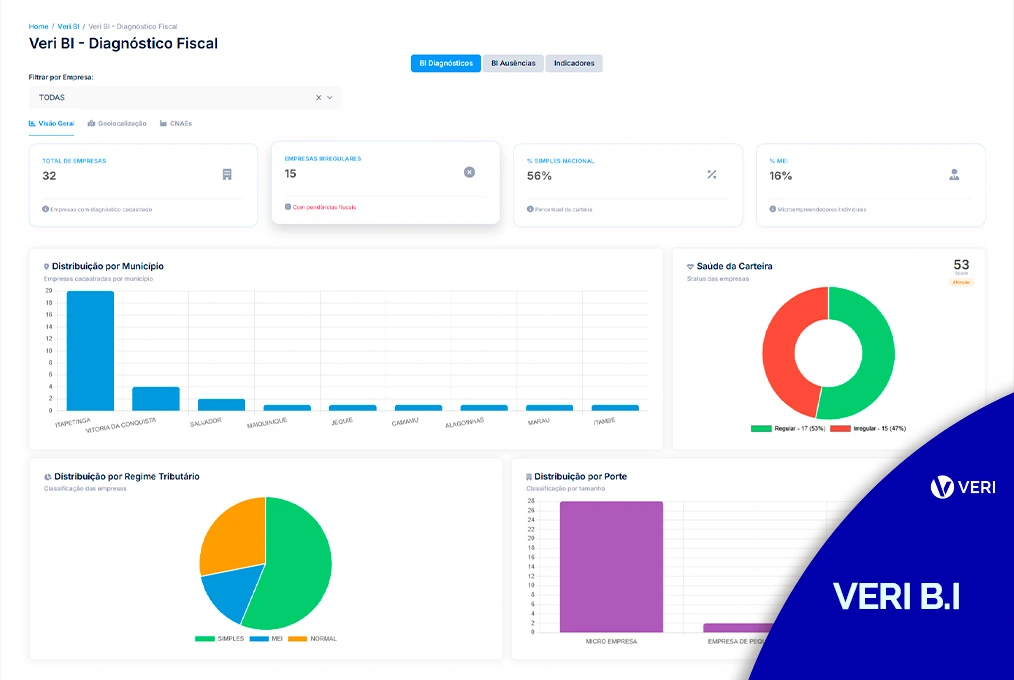Click the Veri logo icon in blue banner
1014x680 pixels.
pos(942,487)
